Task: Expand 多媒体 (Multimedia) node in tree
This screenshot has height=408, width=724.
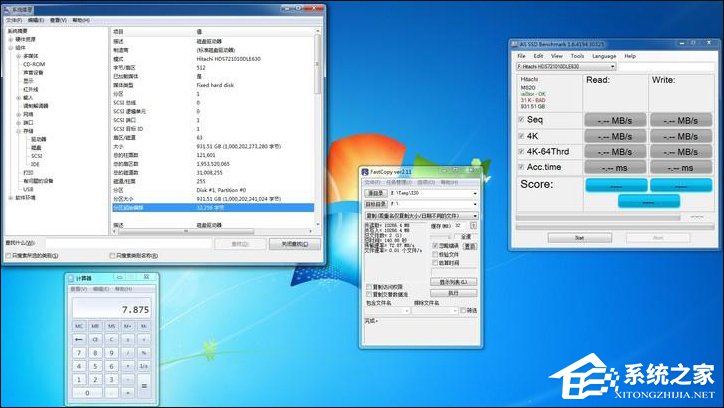Action: click(x=18, y=56)
